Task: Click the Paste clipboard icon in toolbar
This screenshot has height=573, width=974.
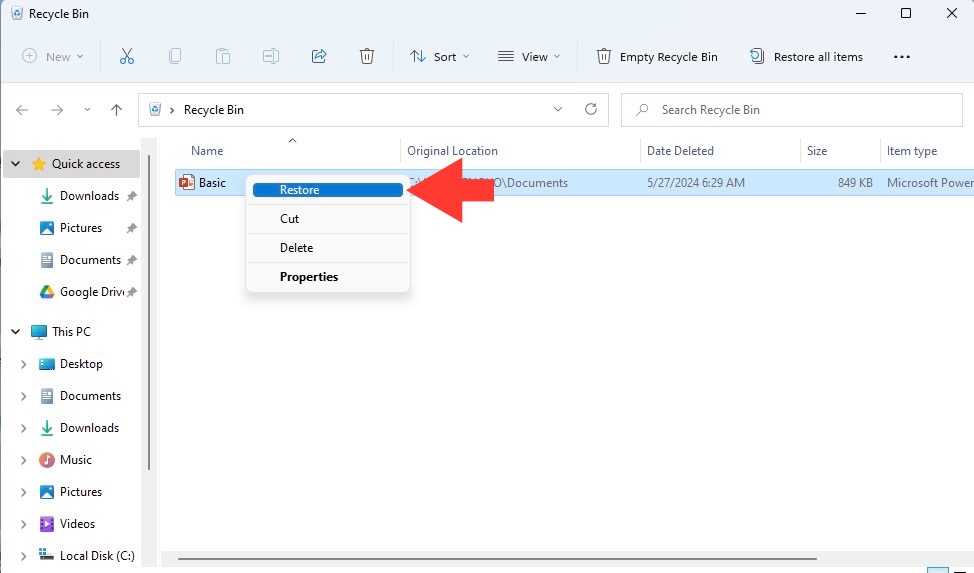Action: tap(222, 57)
